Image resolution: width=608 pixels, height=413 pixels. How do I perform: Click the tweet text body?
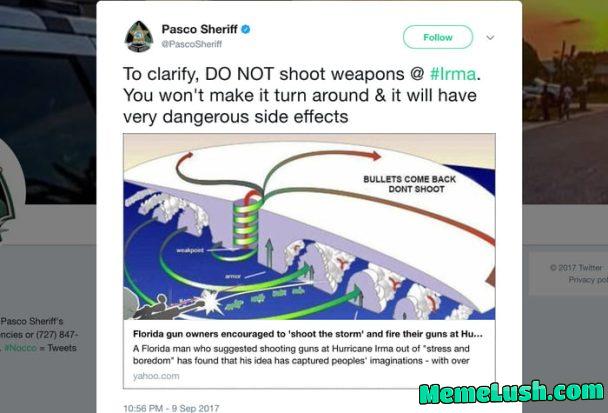coord(302,95)
